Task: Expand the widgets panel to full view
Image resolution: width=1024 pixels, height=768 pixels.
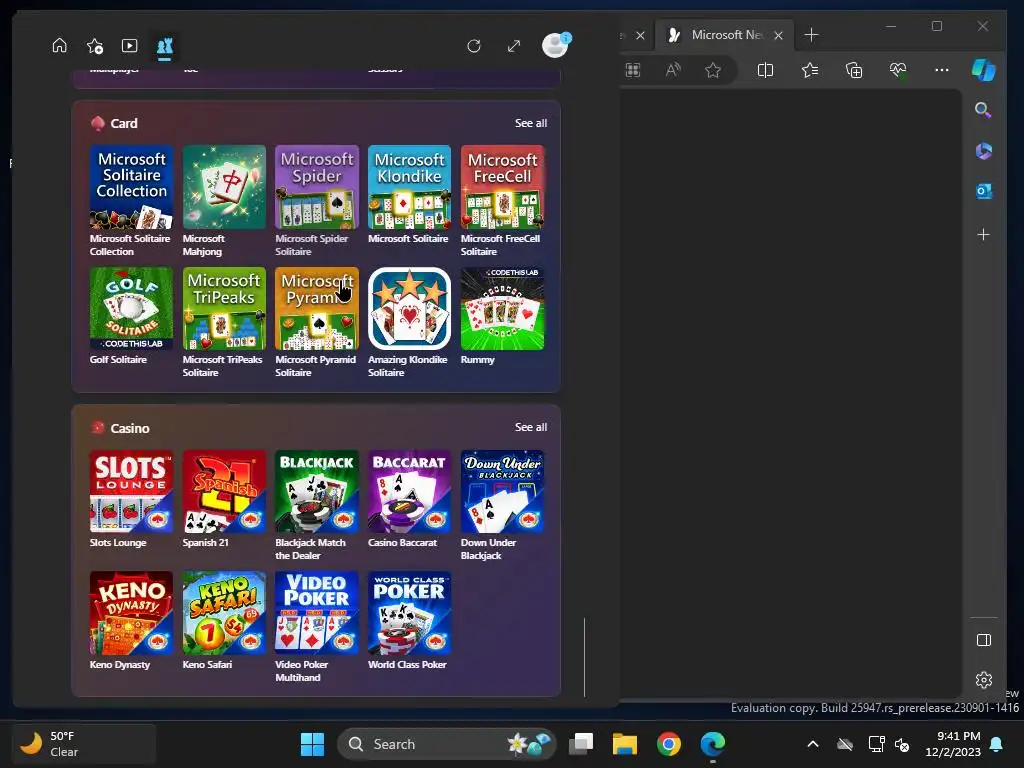Action: [x=514, y=46]
